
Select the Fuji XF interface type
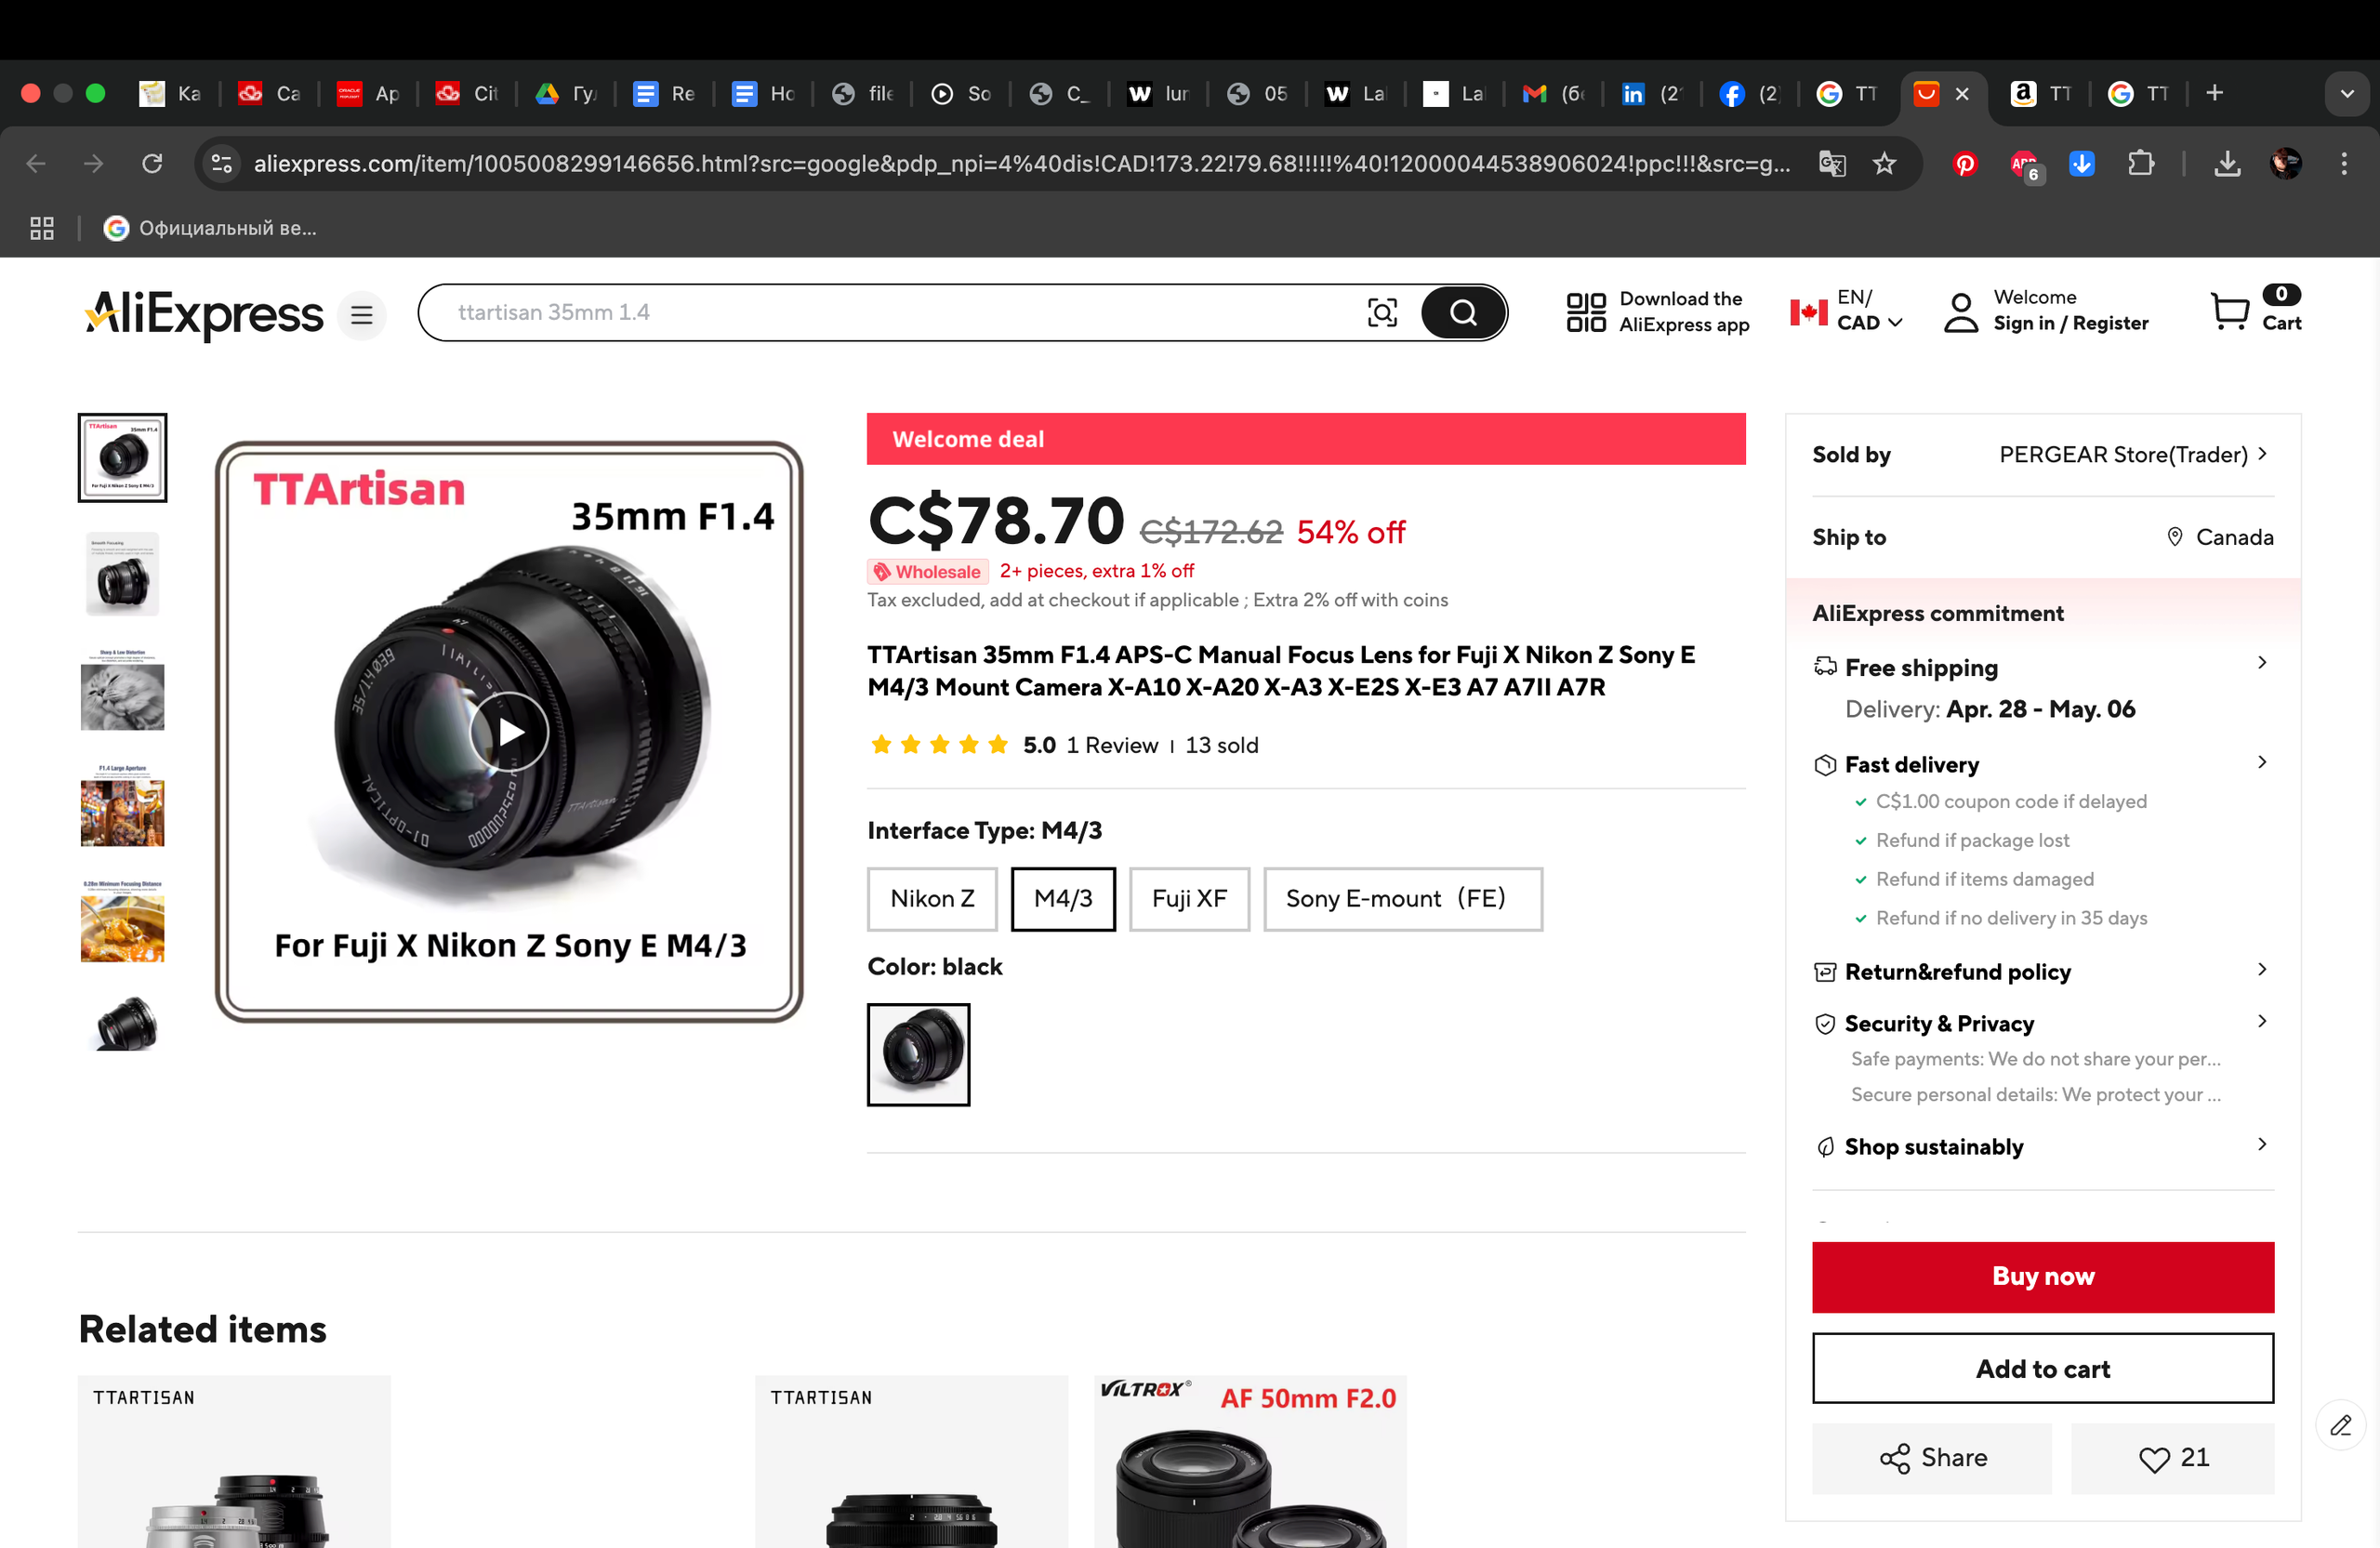click(x=1189, y=898)
